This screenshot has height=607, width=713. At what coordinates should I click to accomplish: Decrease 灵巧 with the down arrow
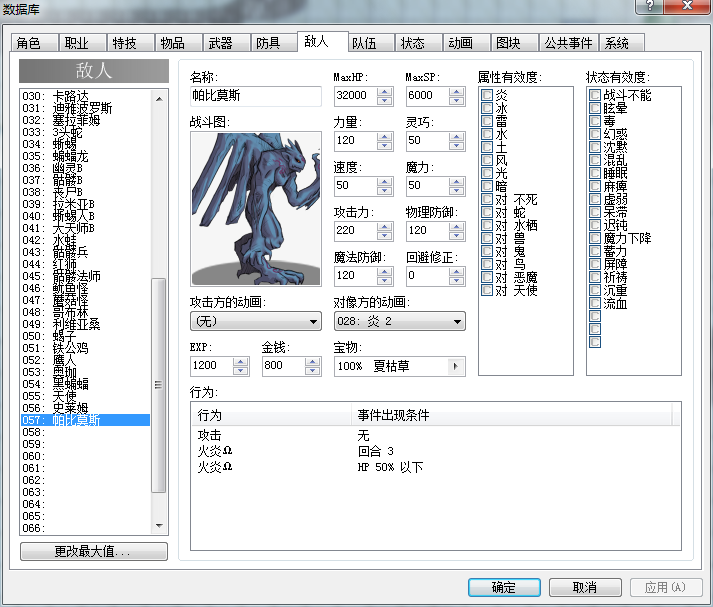[457, 145]
